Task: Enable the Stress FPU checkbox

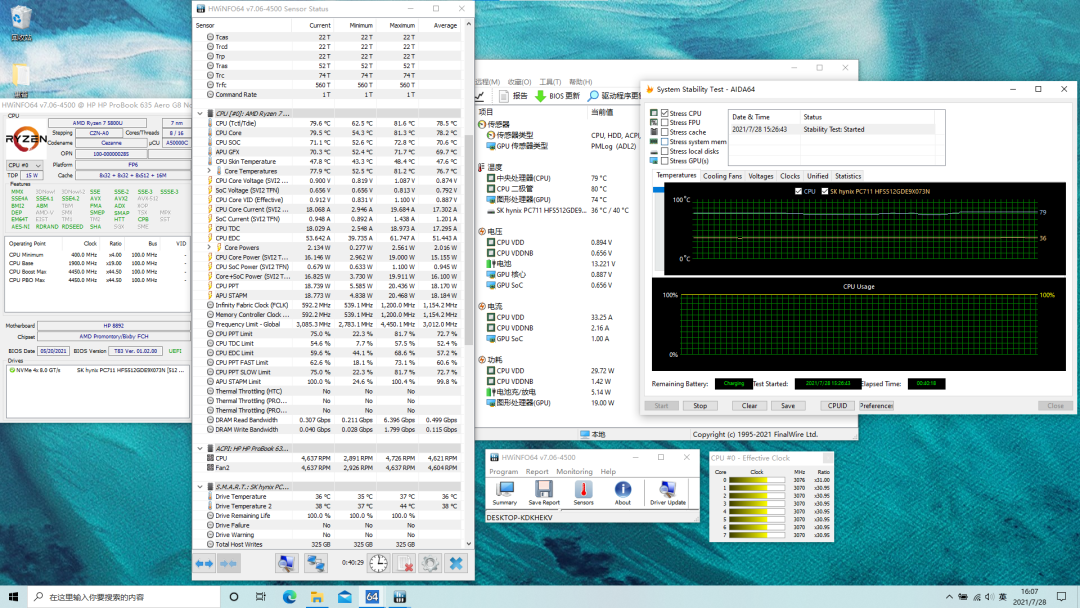Action: [x=665, y=123]
